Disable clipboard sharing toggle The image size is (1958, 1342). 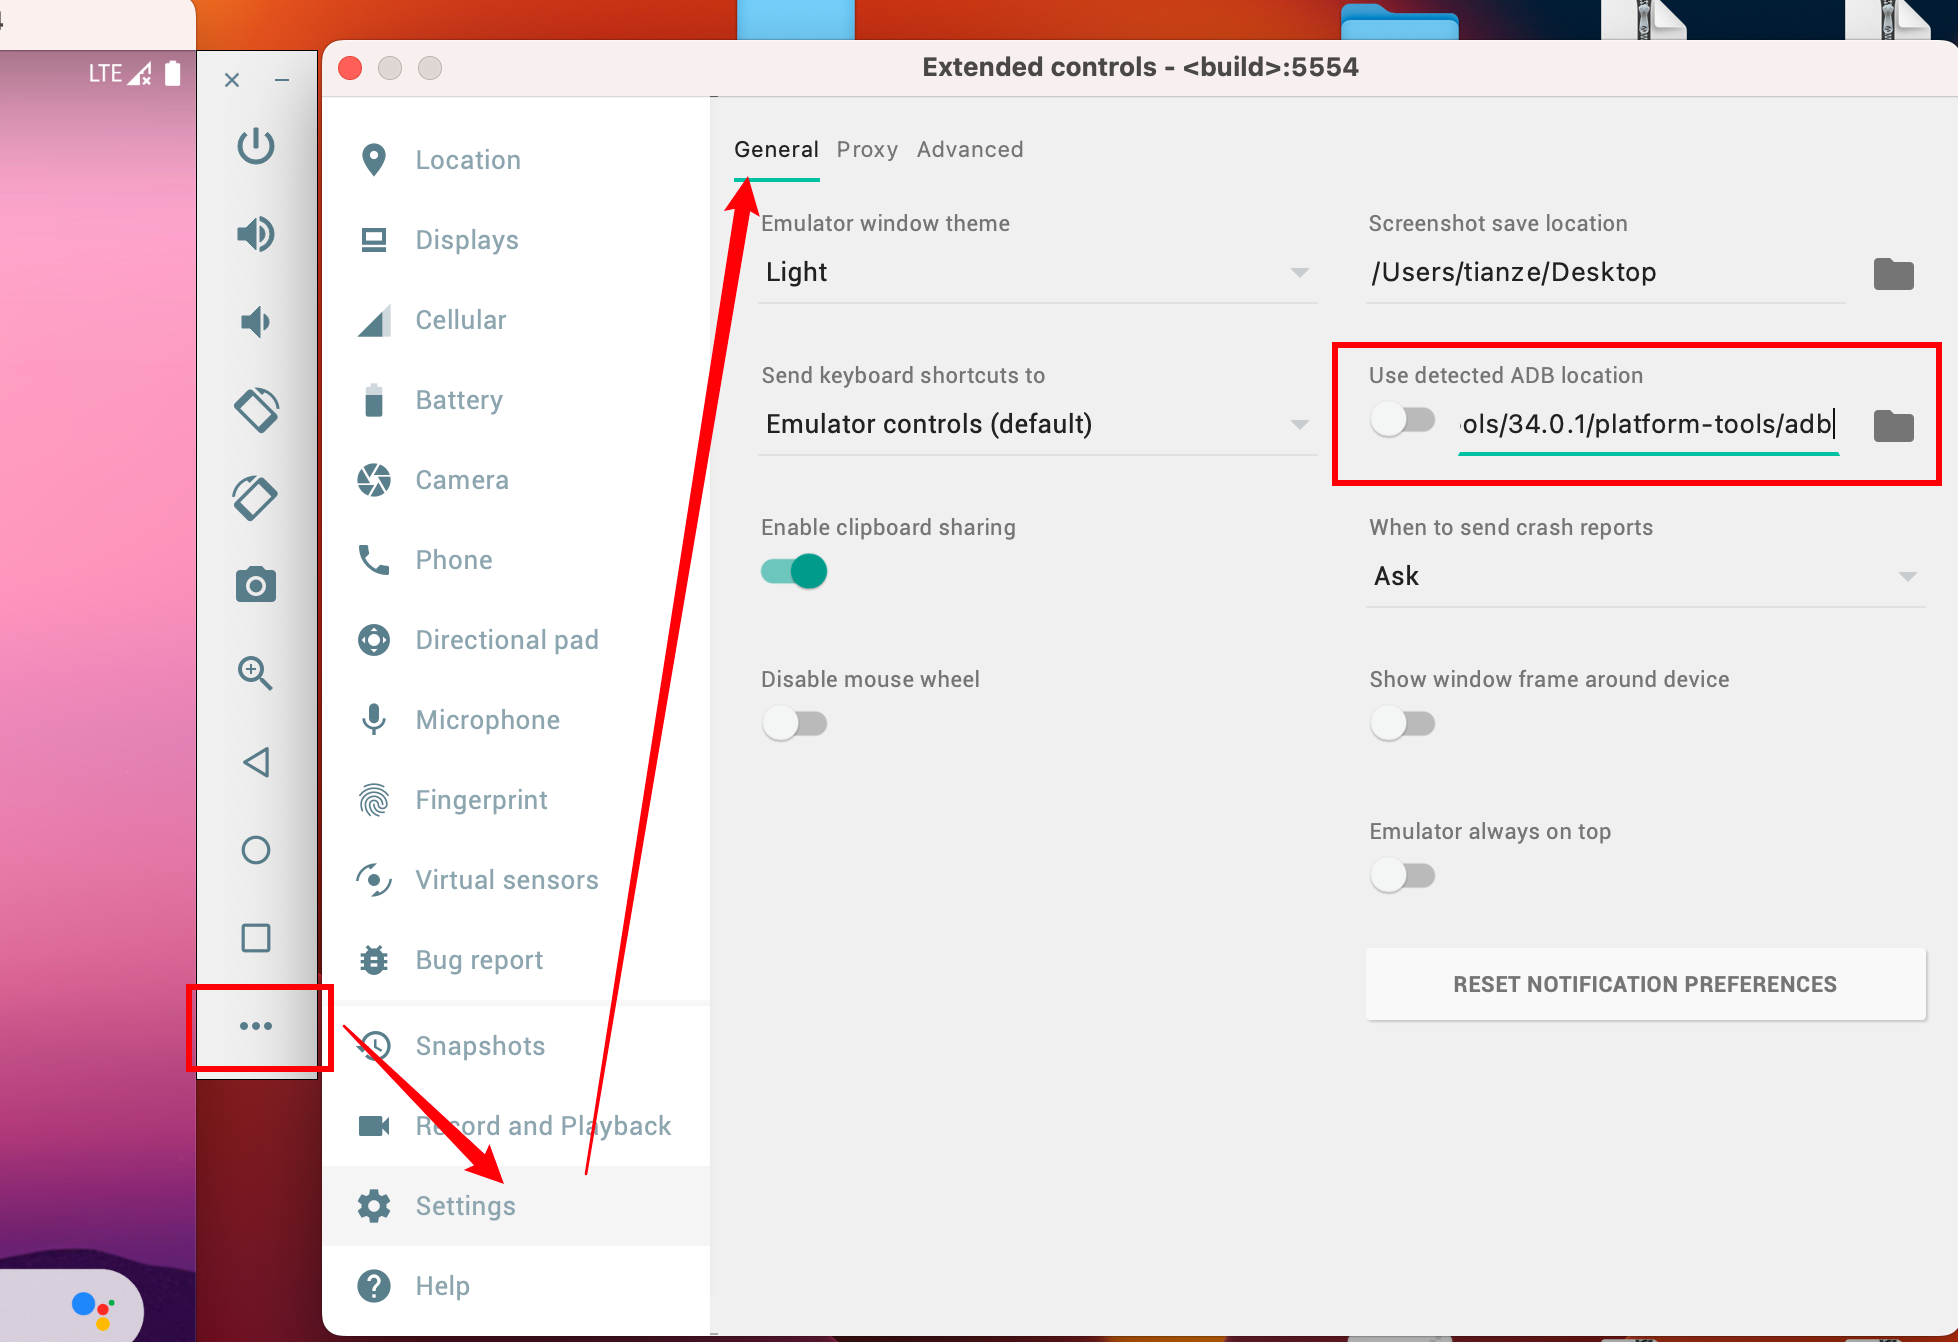pos(794,572)
